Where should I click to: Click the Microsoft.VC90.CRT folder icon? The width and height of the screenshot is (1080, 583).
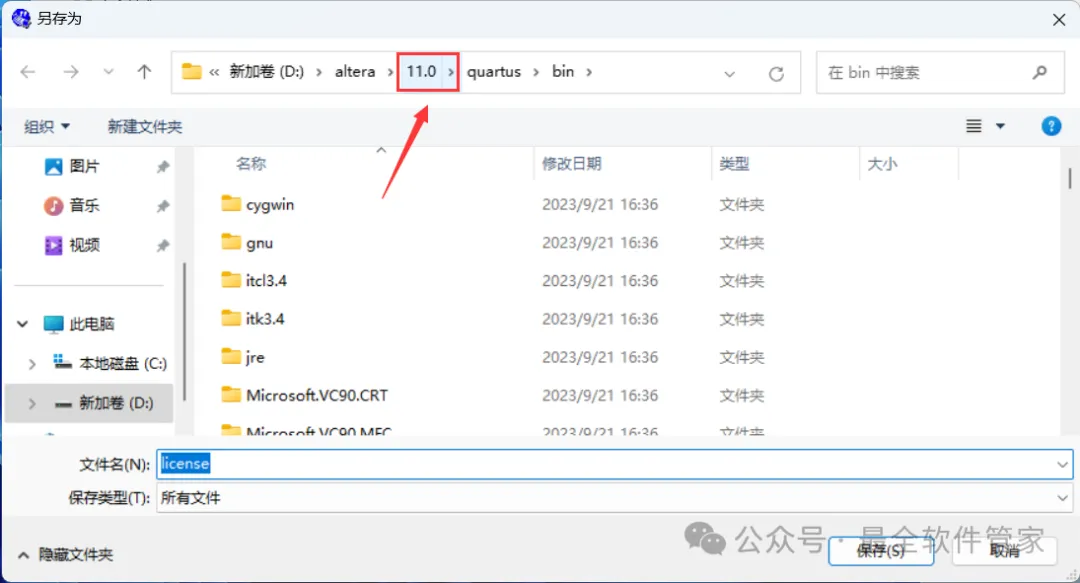point(231,394)
